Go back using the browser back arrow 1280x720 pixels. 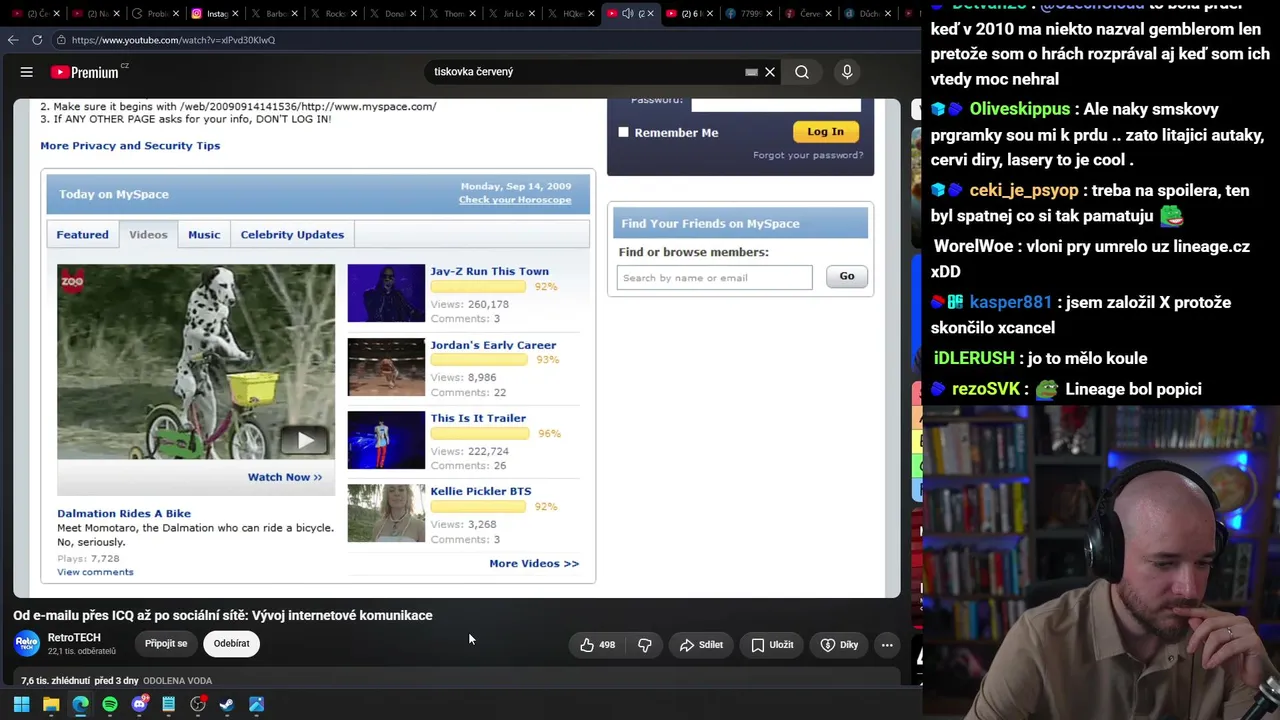pyautogui.click(x=13, y=40)
